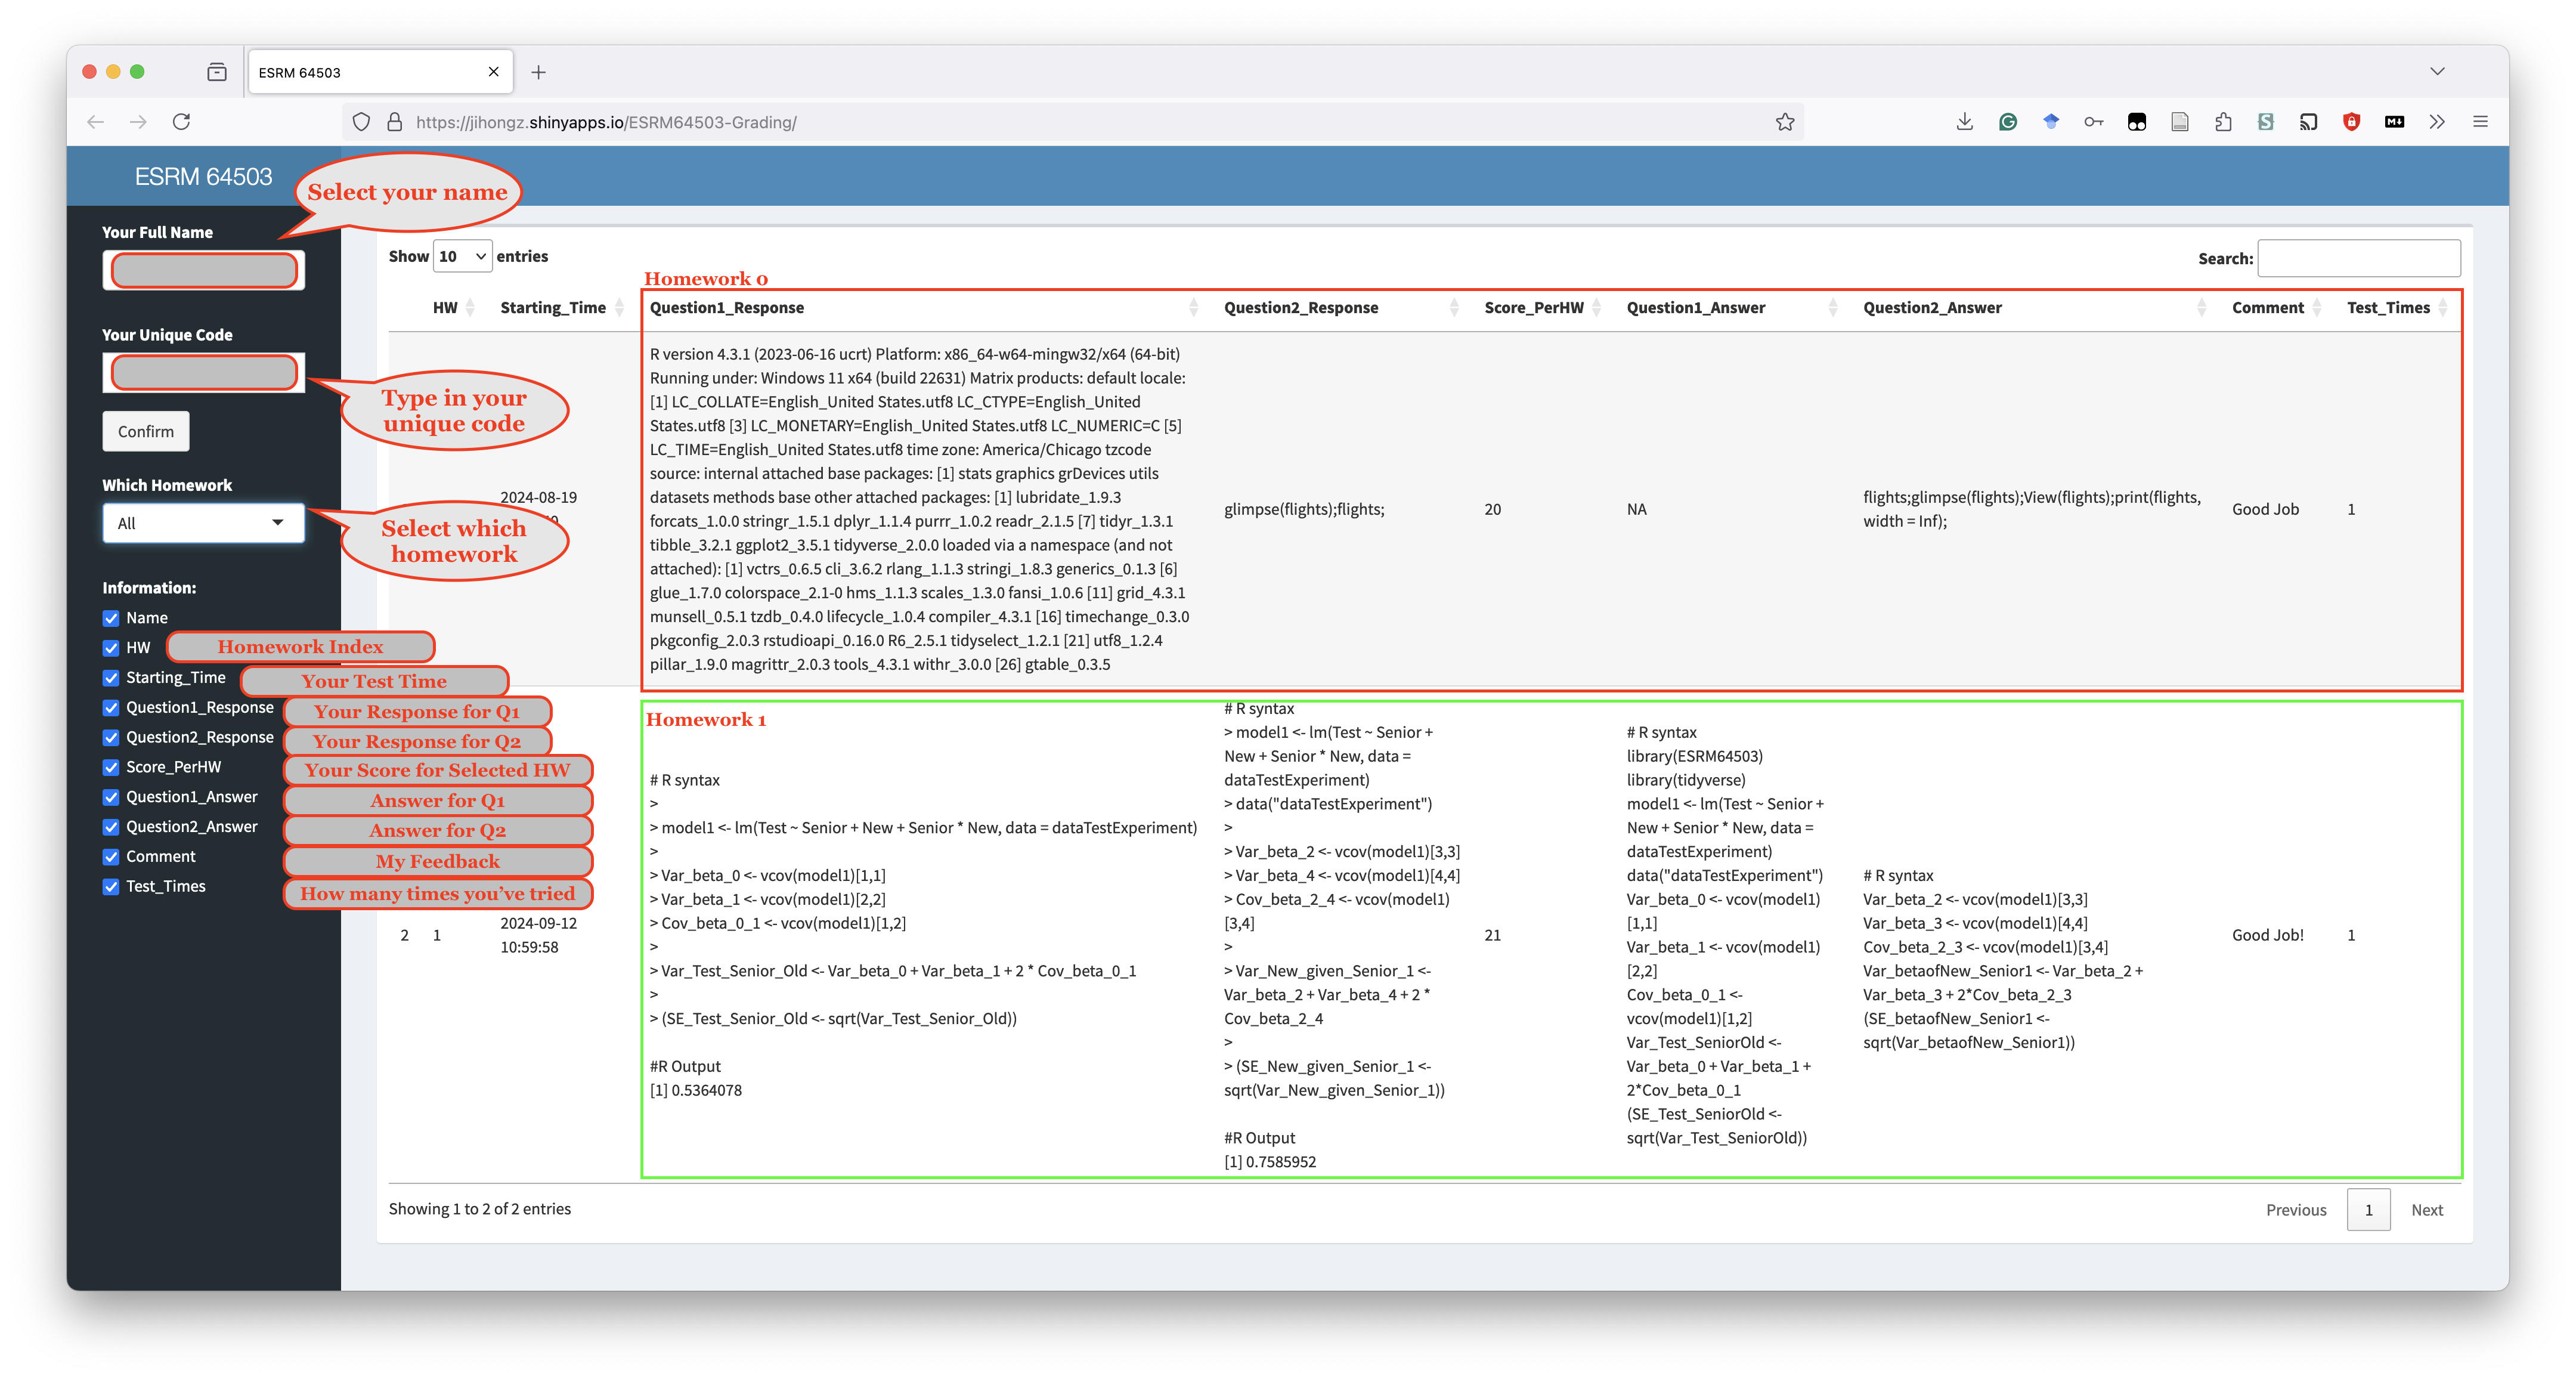
Task: Click the browser reload icon
Action: (181, 122)
